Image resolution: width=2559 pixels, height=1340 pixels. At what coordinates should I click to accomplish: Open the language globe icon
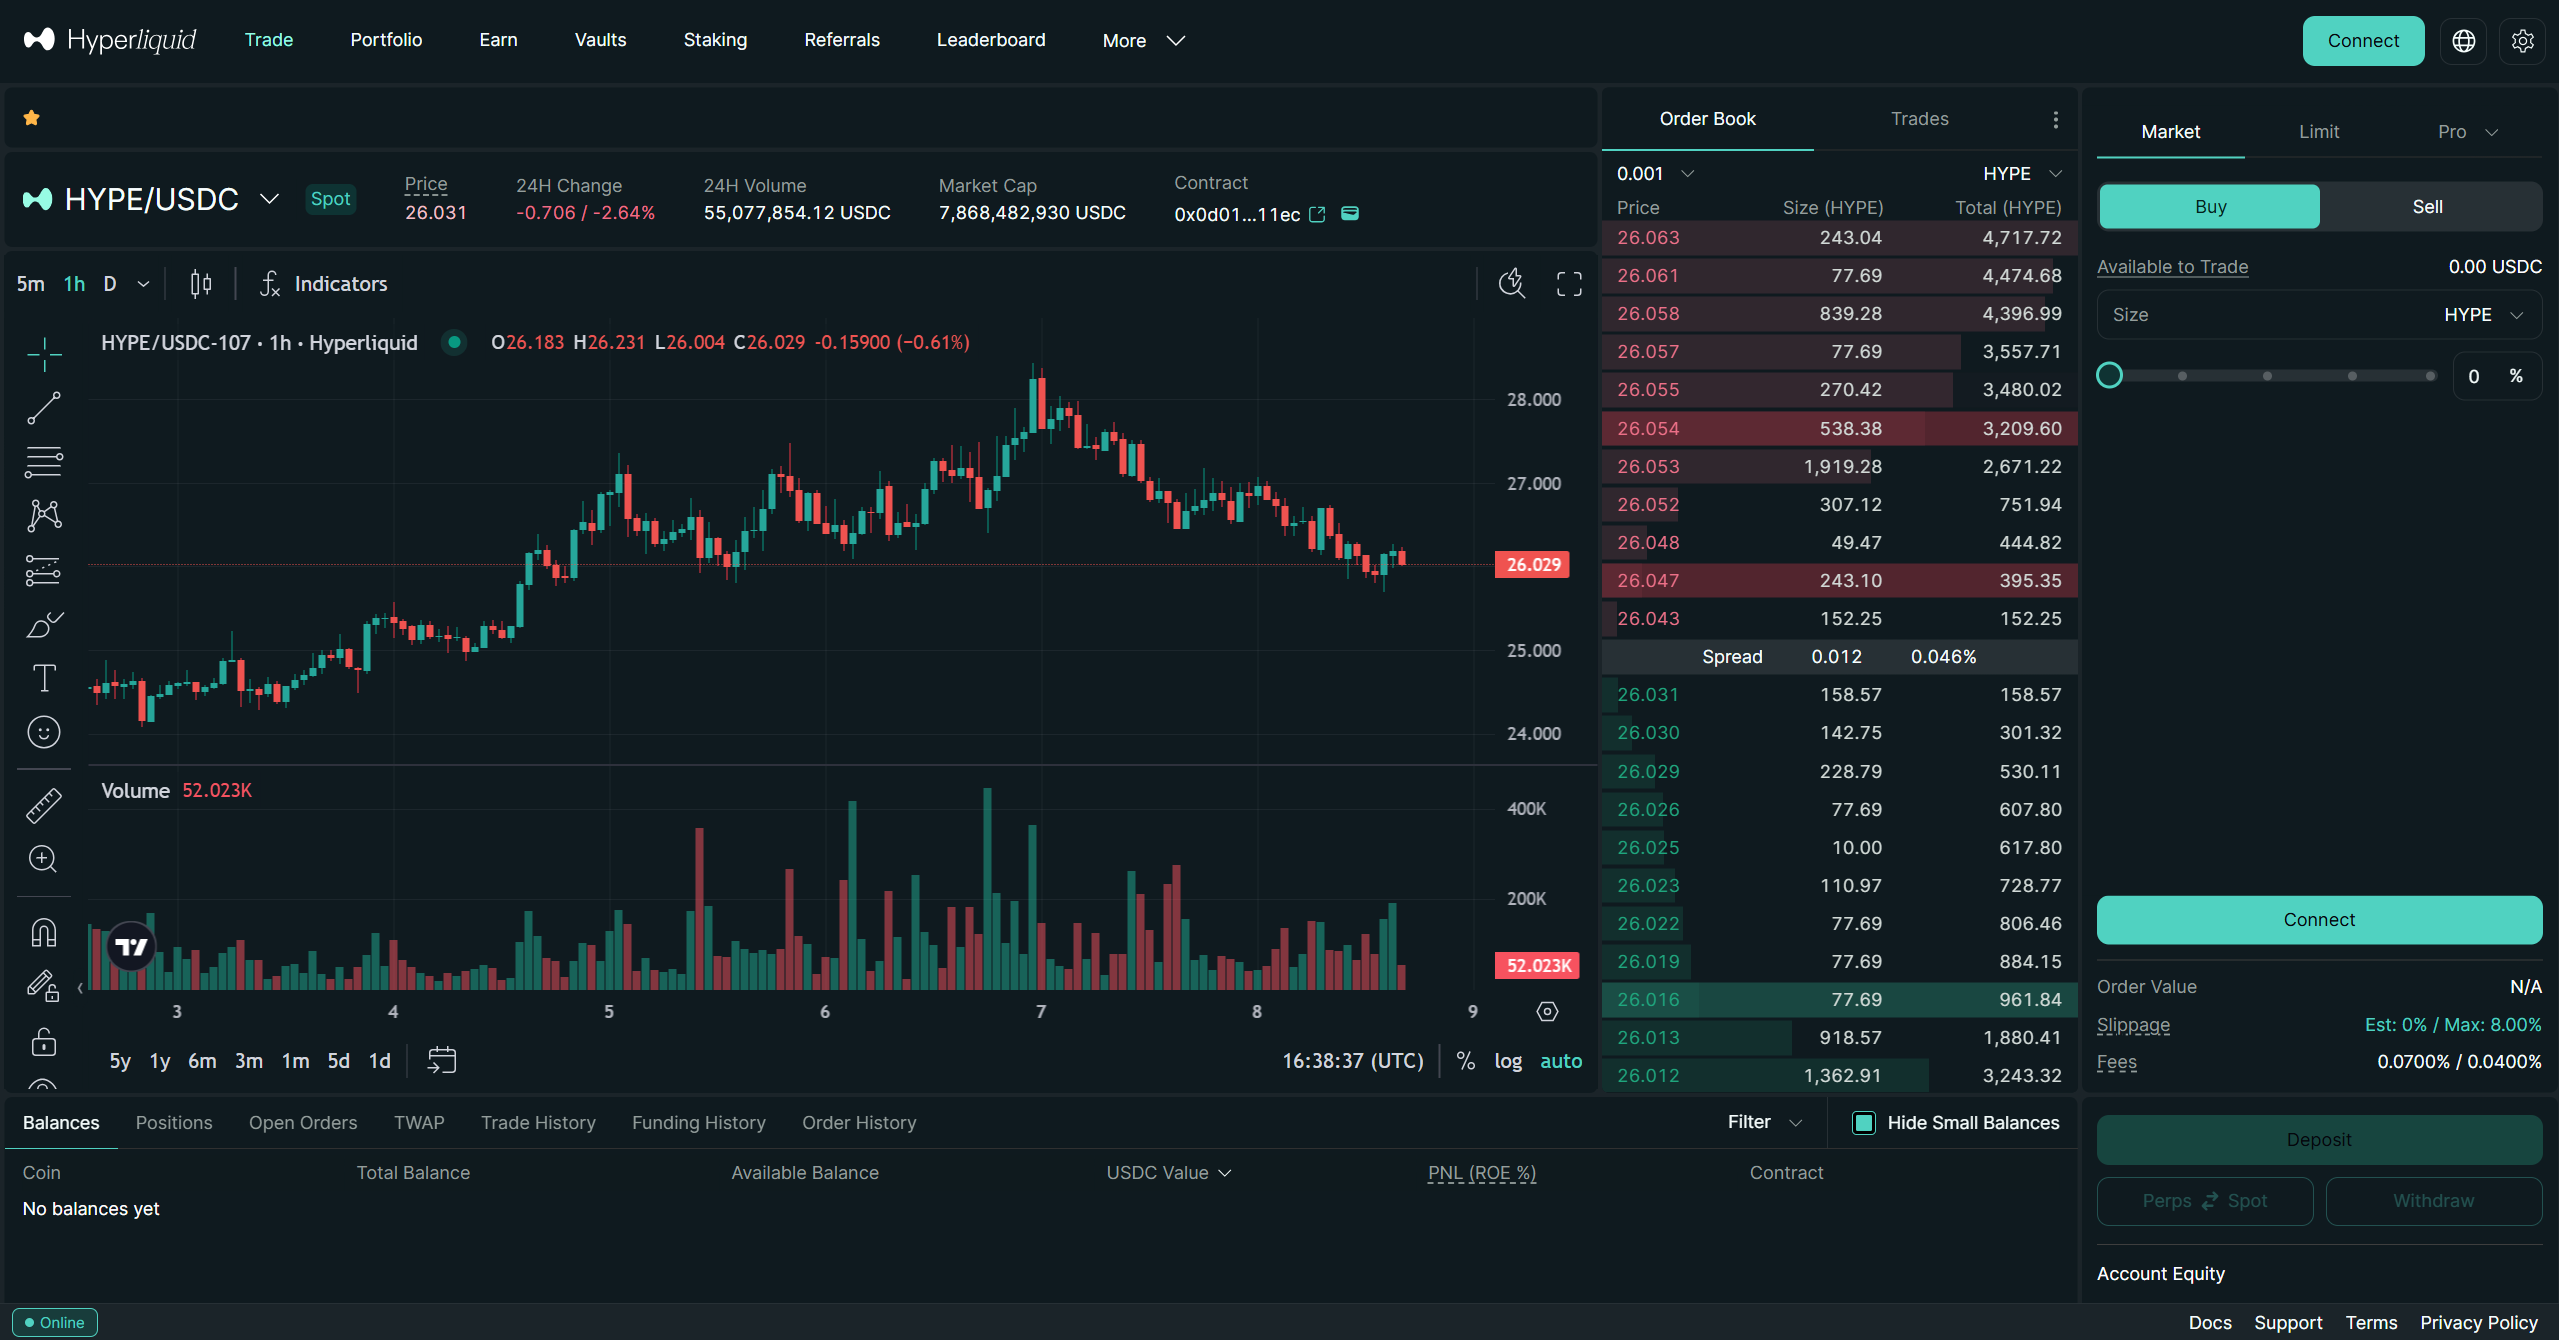[2463, 41]
